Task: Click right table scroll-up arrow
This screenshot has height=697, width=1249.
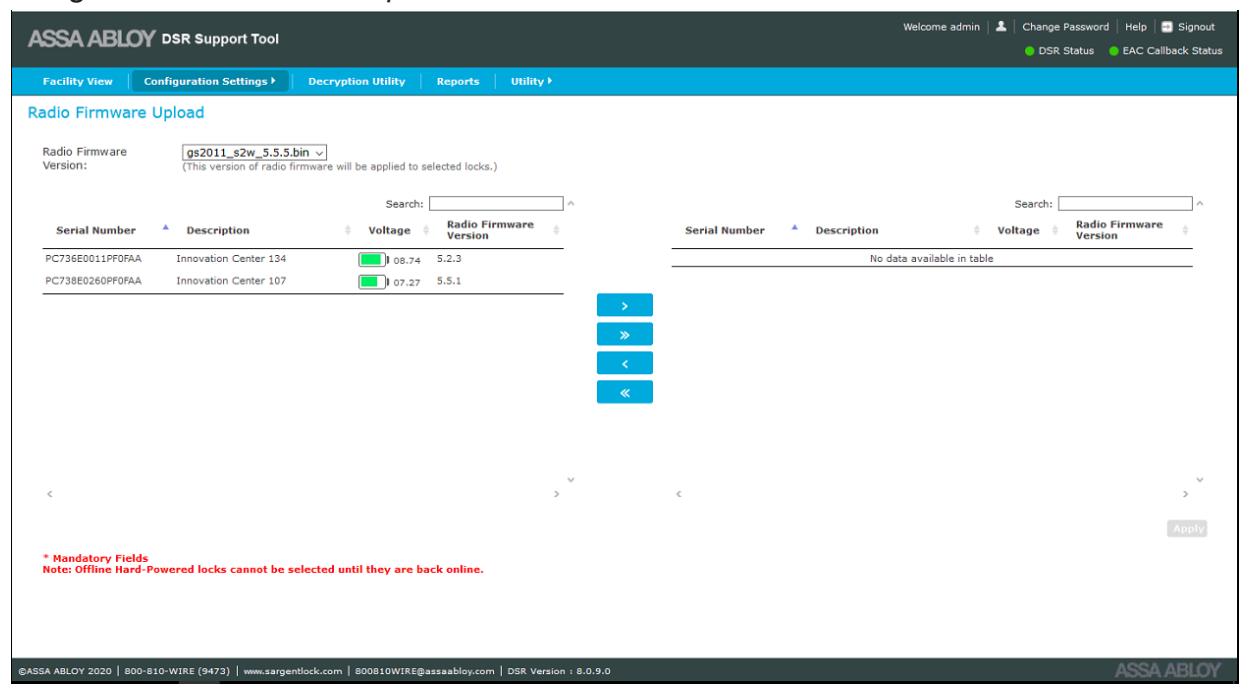Action: [1200, 205]
